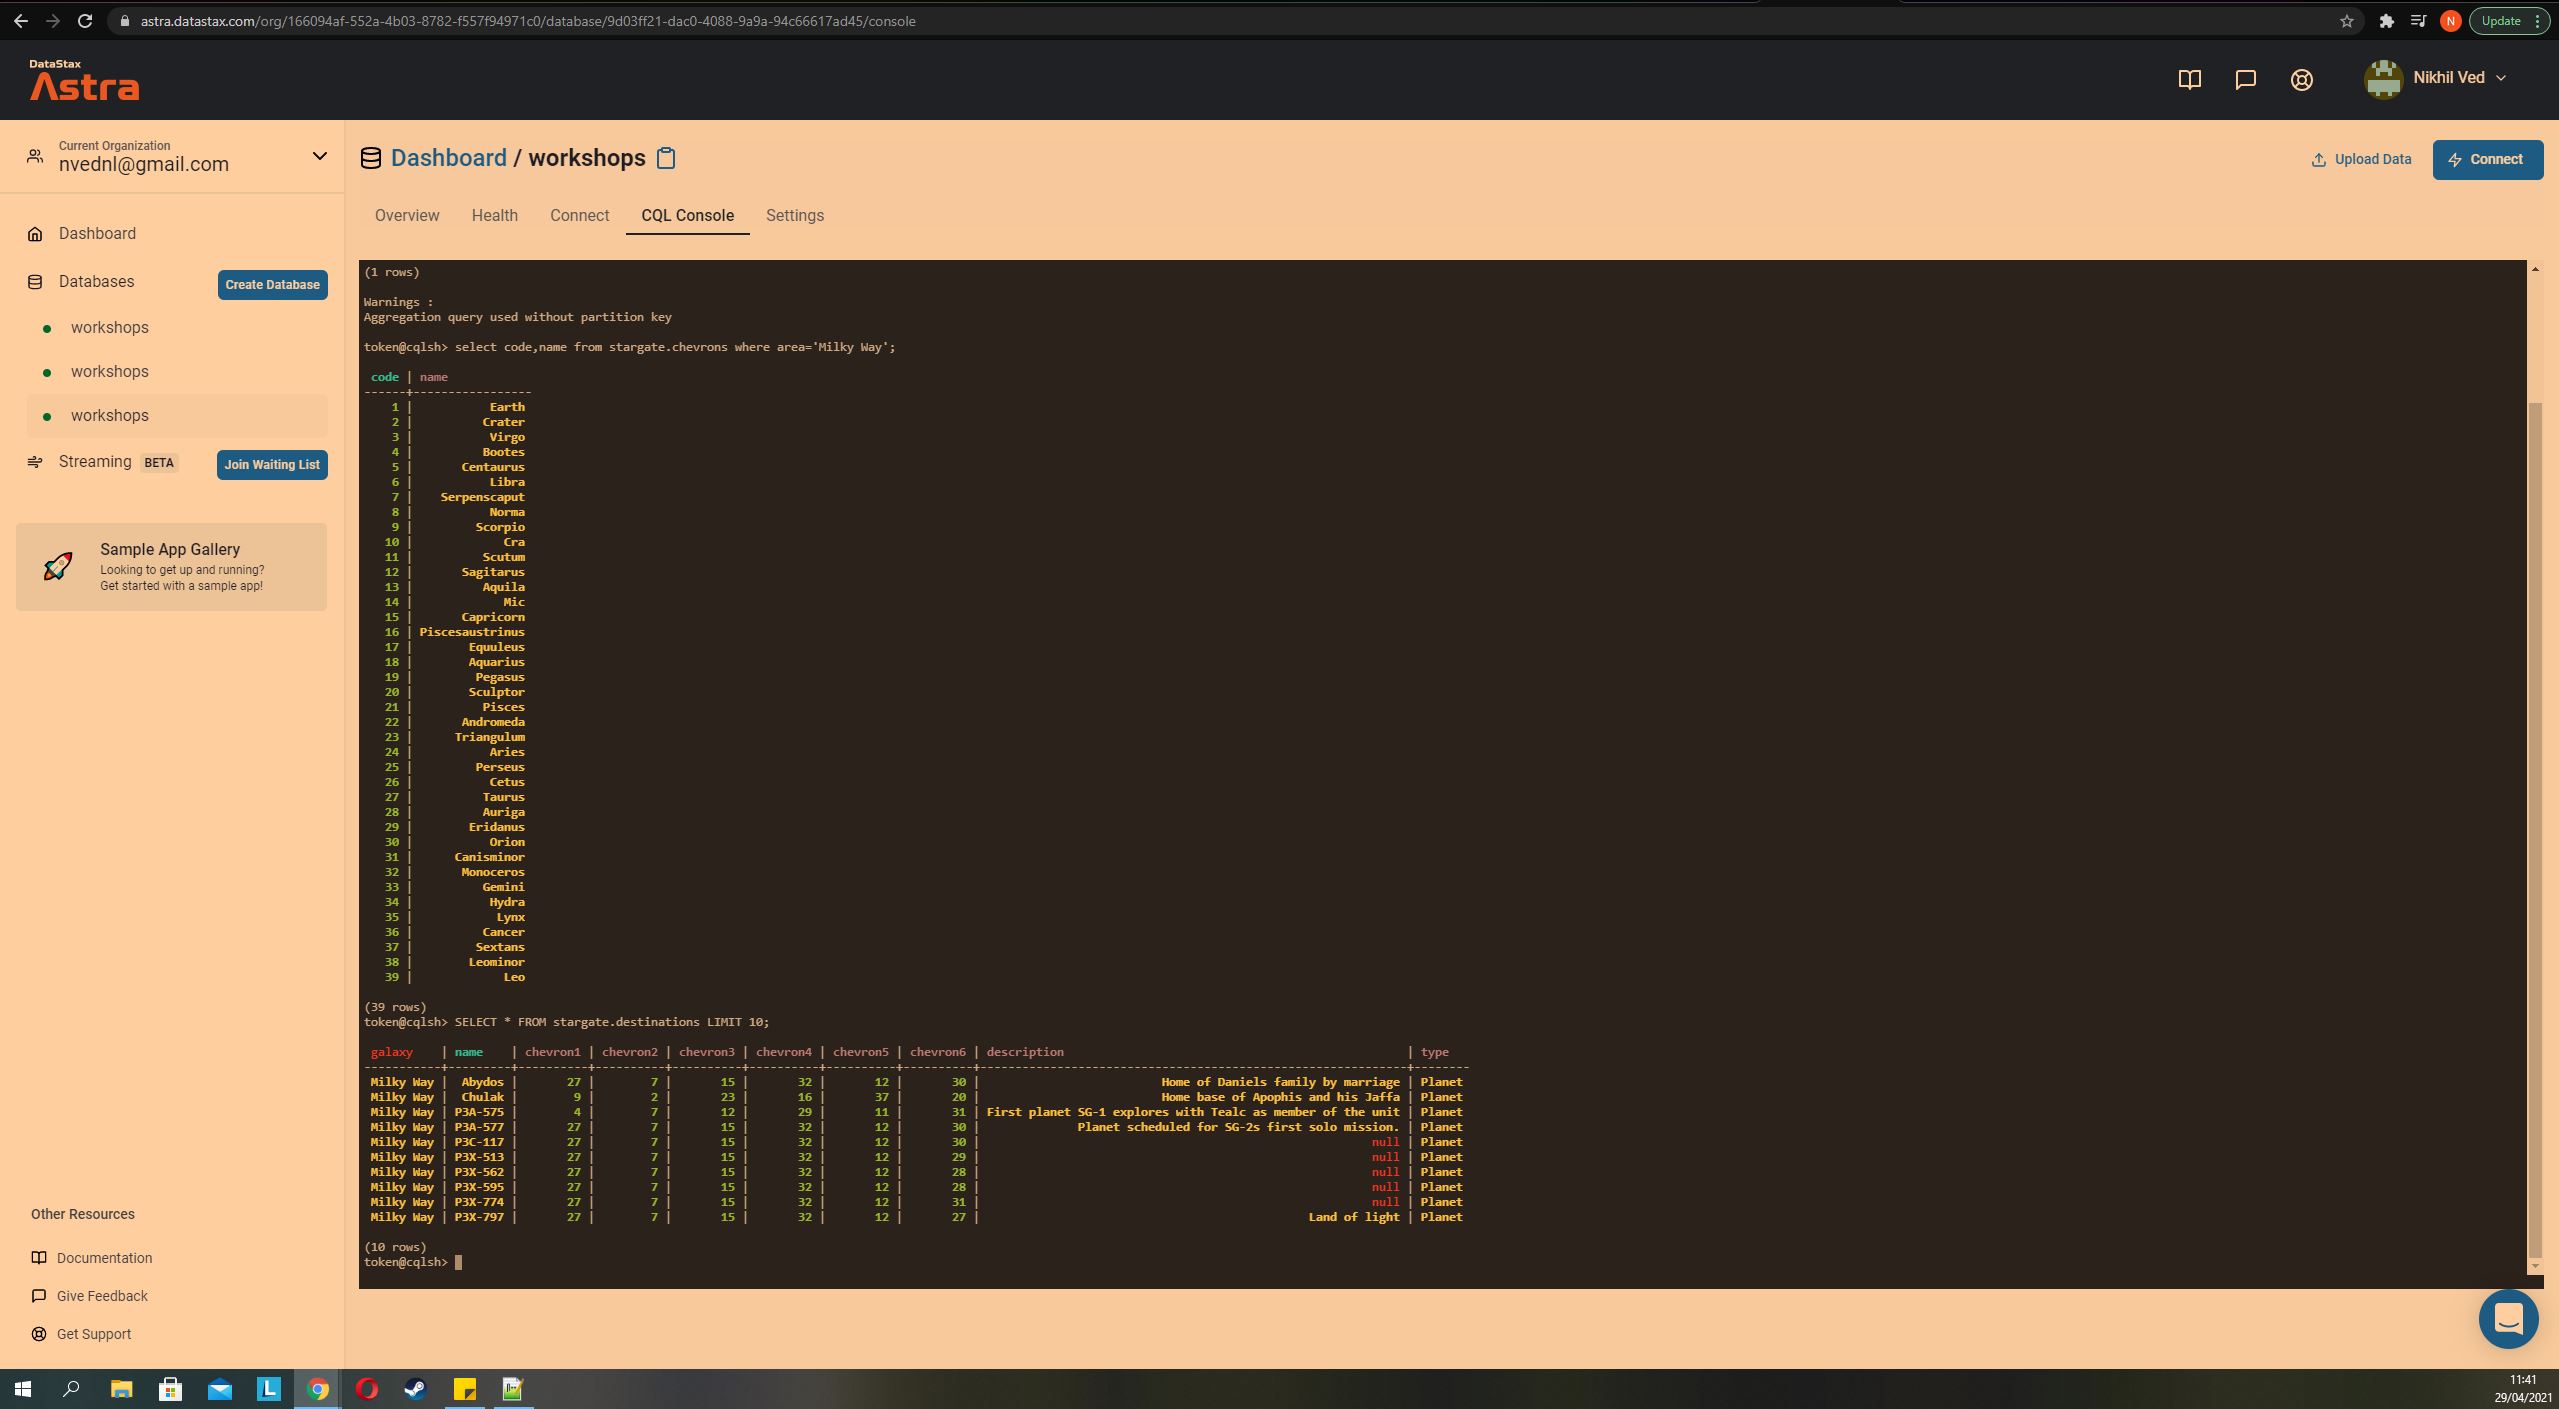This screenshot has height=1409, width=2559.
Task: Expand the Current Organization dropdown
Action: (318, 156)
